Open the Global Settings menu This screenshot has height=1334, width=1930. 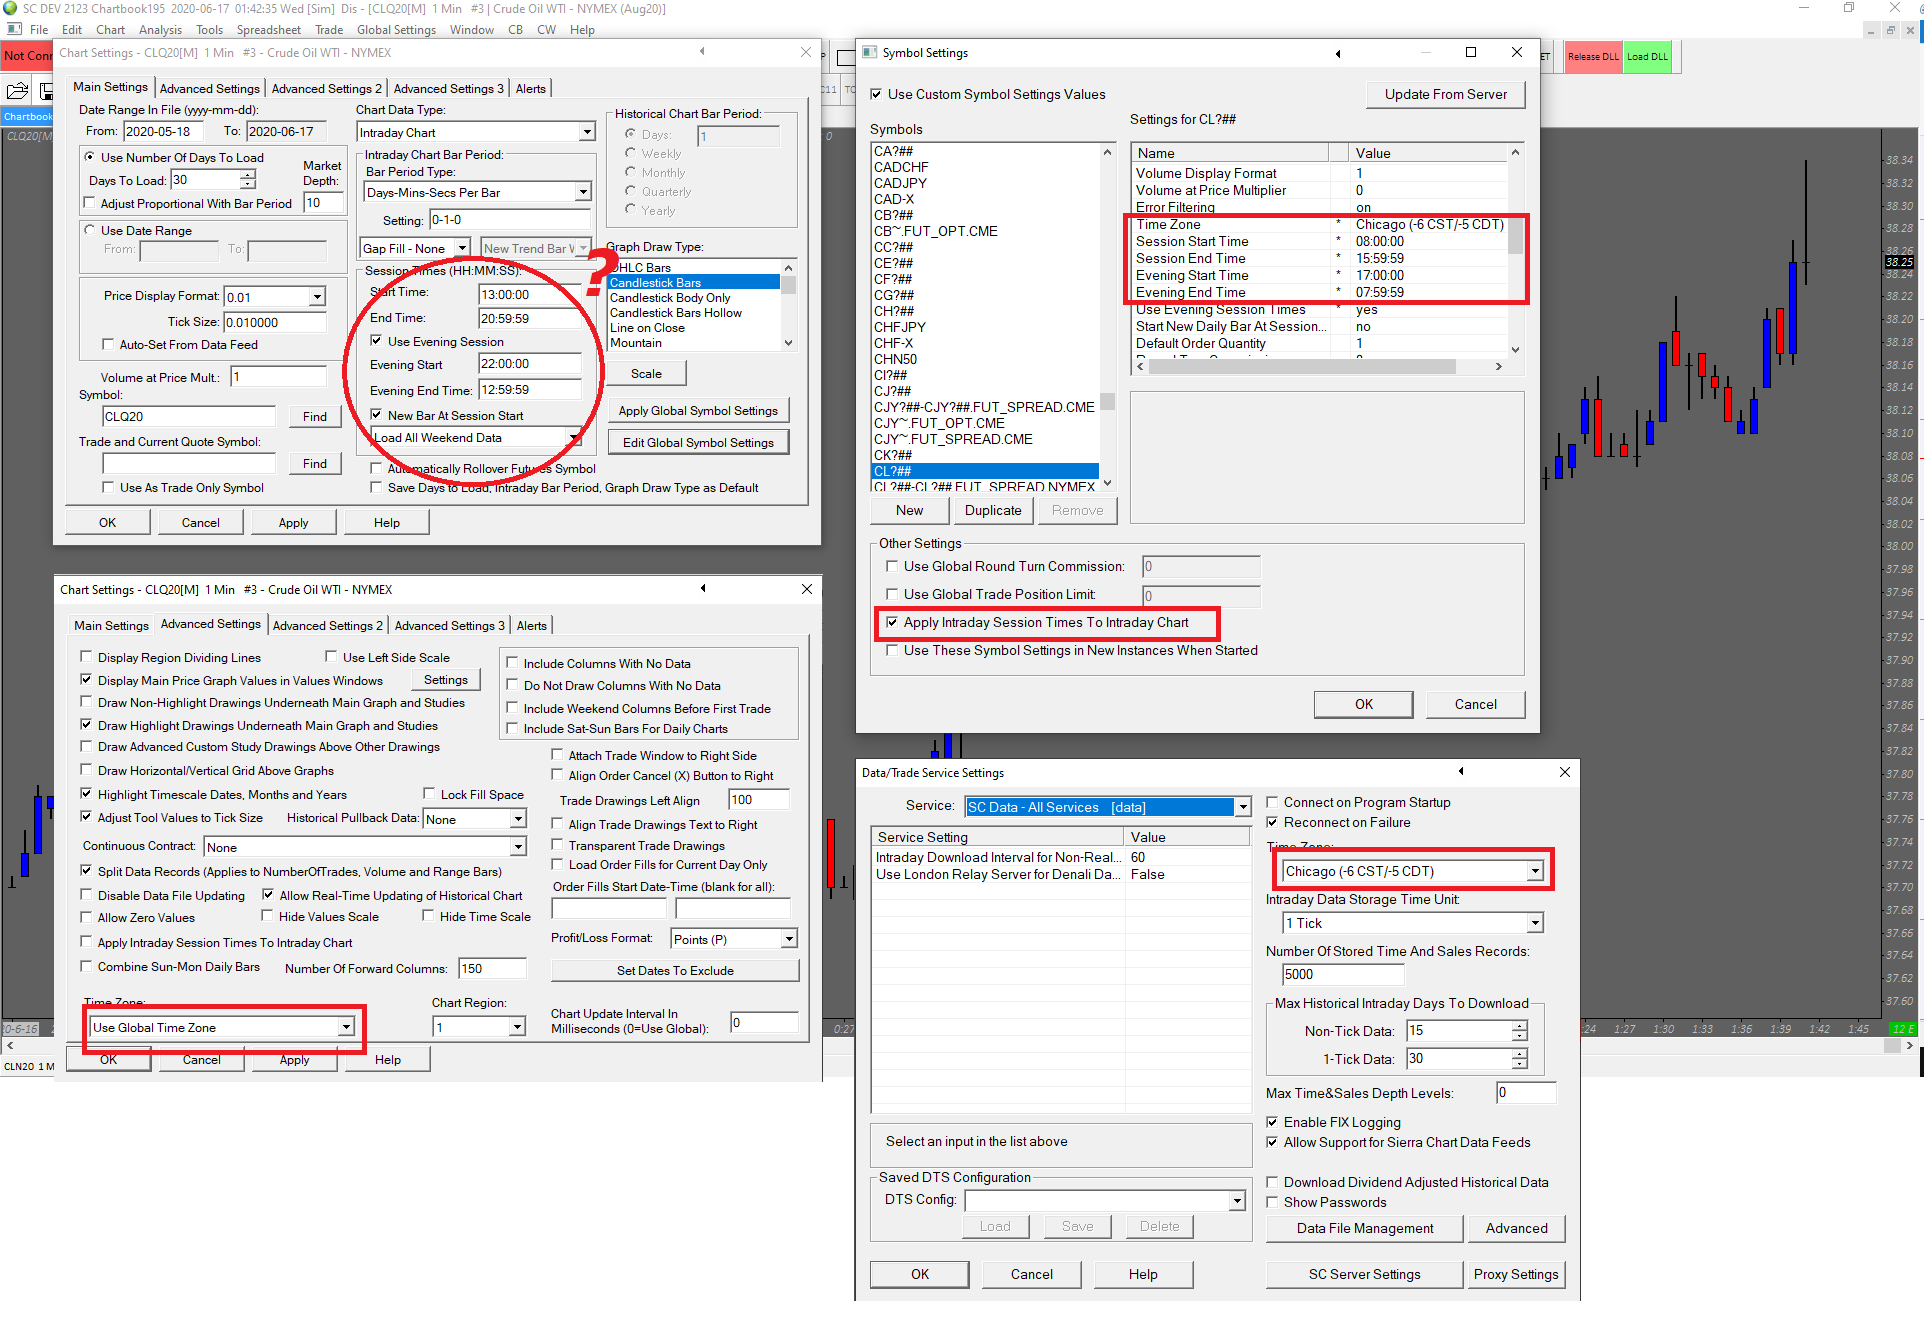[396, 30]
